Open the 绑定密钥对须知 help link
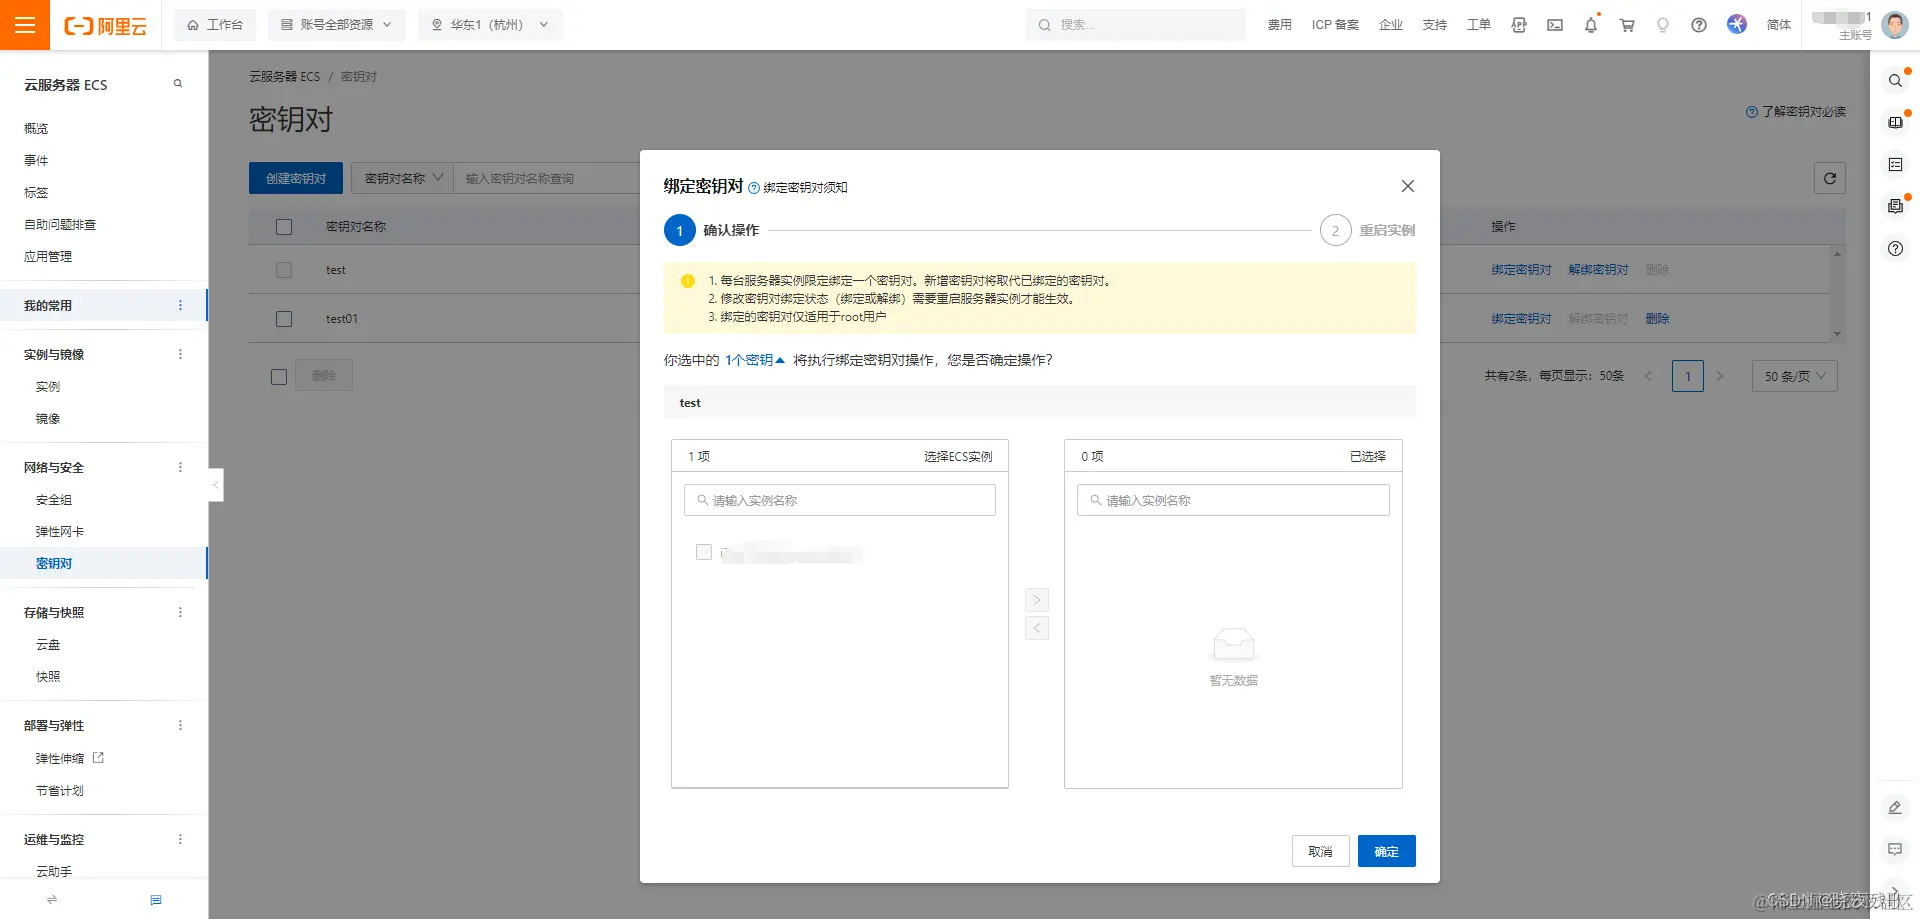1920x919 pixels. [x=798, y=187]
